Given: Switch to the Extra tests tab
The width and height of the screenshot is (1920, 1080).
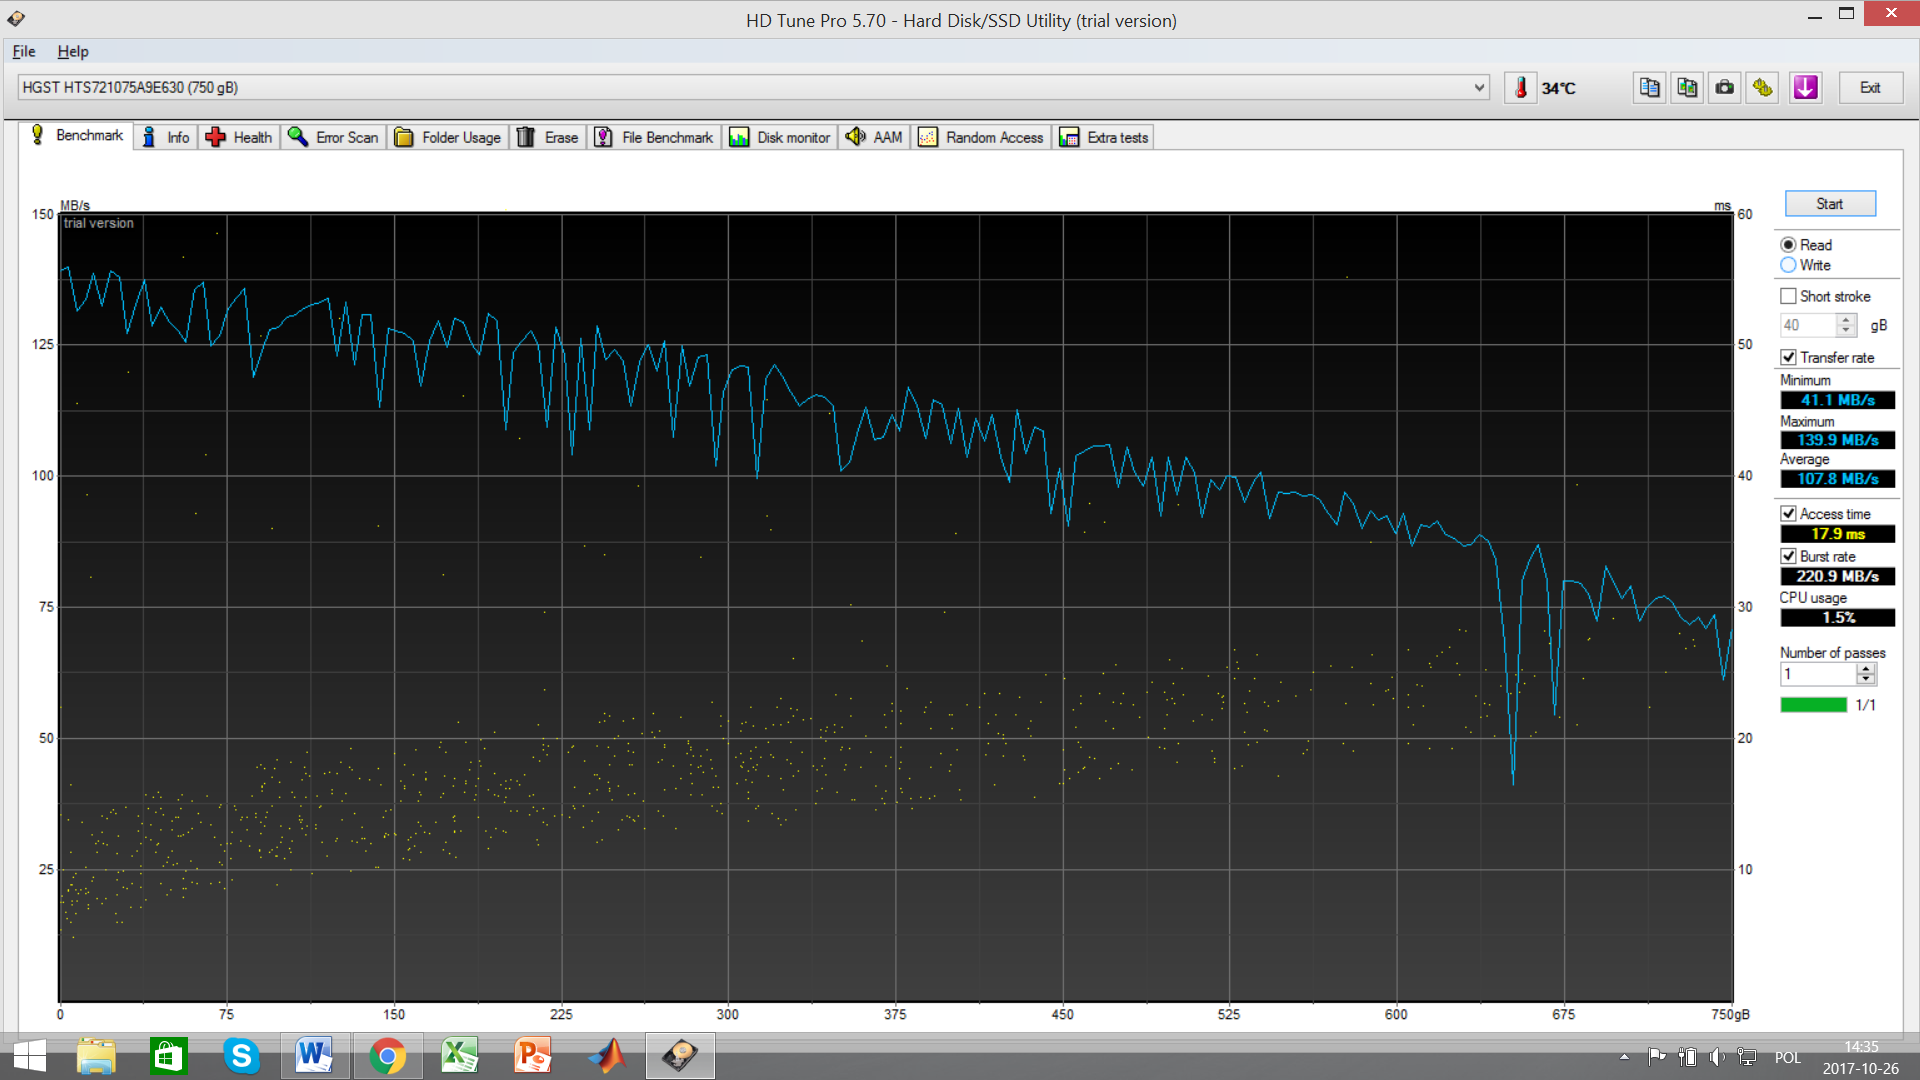Looking at the screenshot, I should [1104, 137].
